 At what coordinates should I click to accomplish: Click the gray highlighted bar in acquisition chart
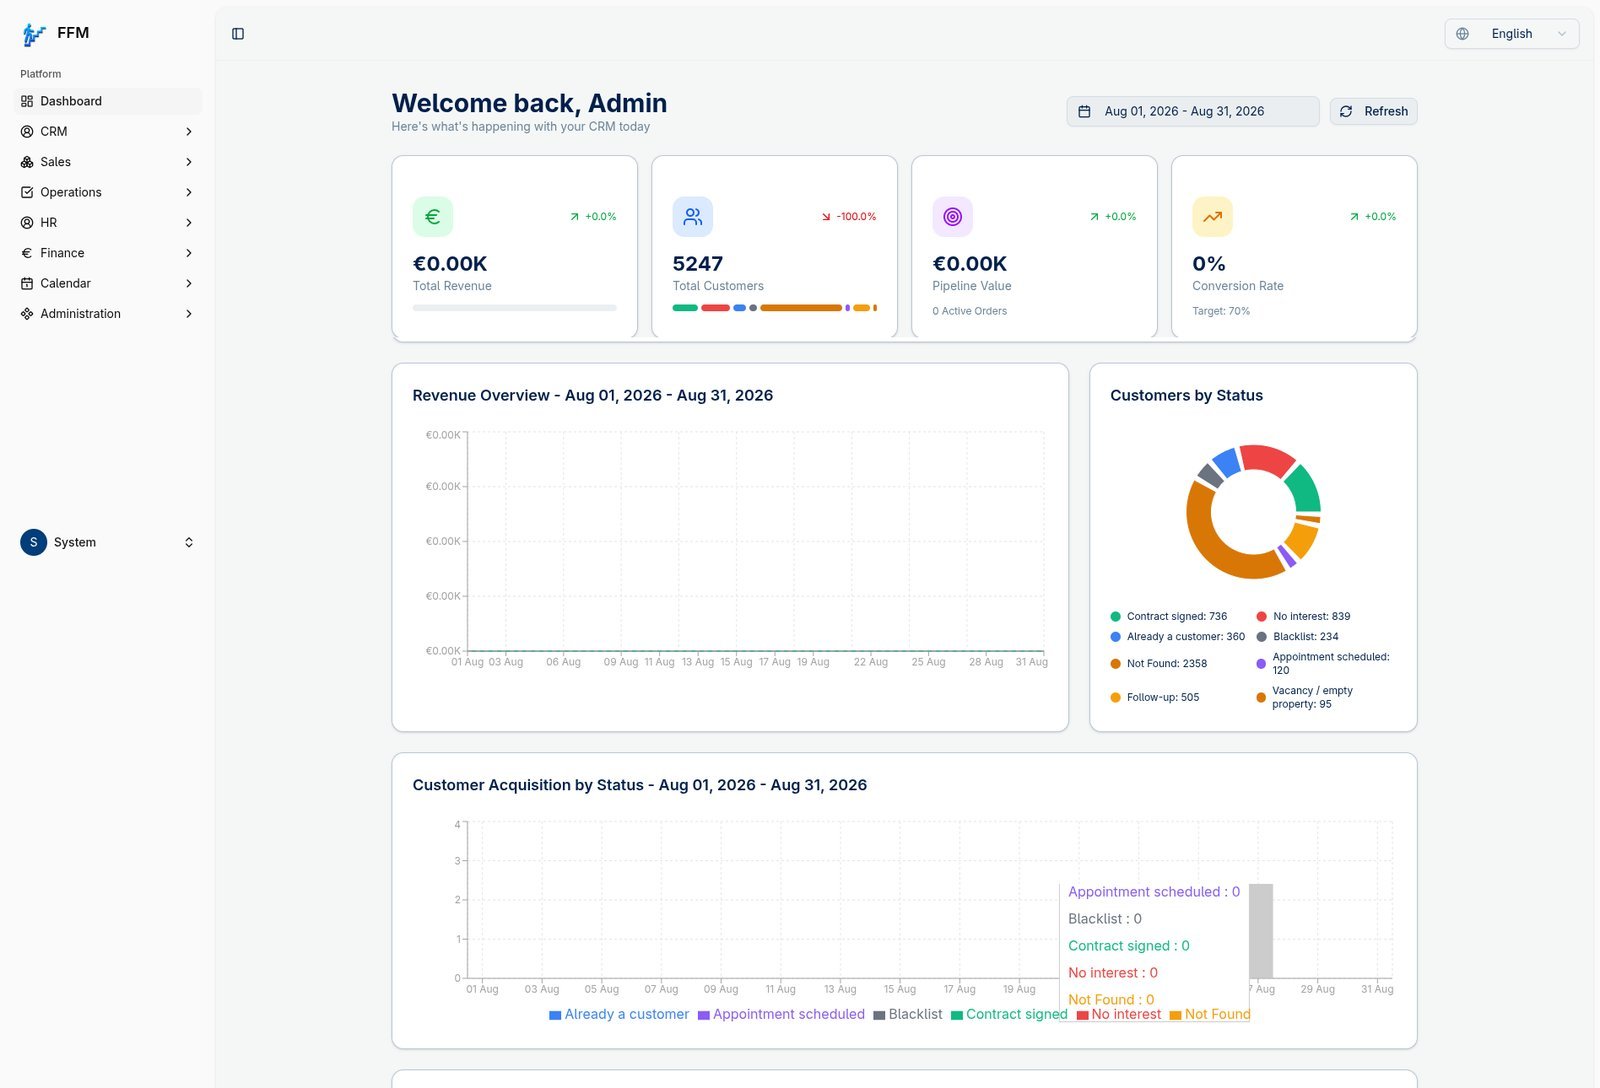tap(1261, 931)
